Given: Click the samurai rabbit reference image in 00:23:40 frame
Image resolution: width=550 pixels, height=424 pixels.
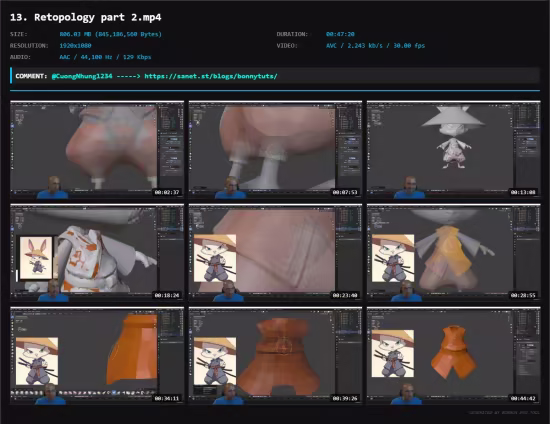Looking at the screenshot, I should [x=215, y=258].
